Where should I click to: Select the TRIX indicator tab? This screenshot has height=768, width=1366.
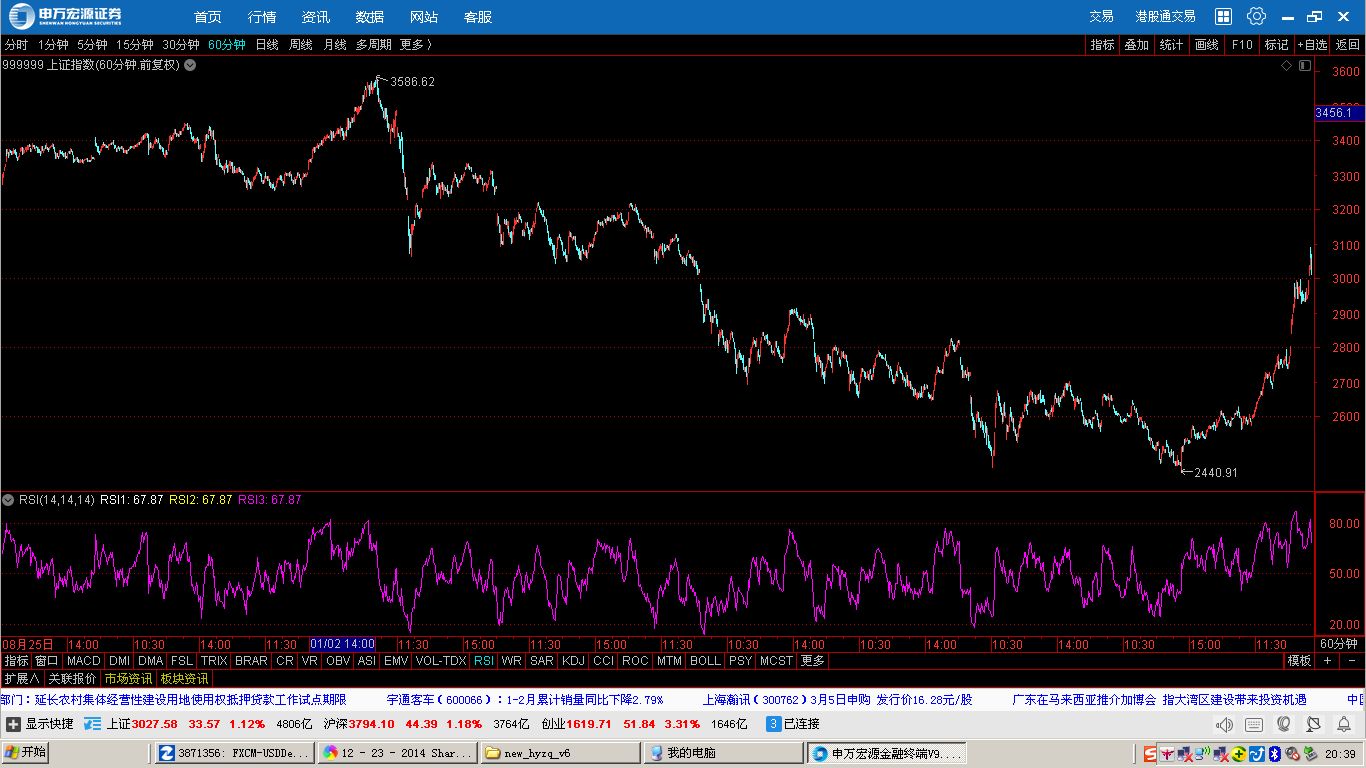[214, 661]
